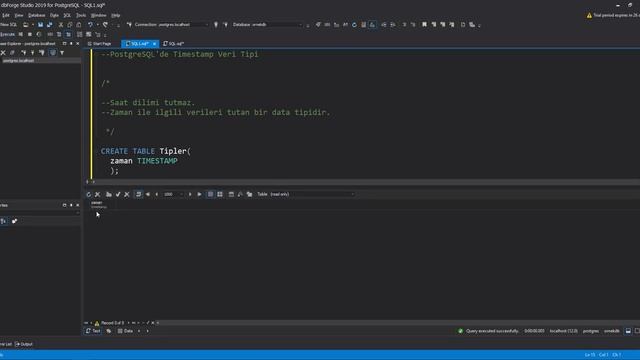
Task: Open the SQL menu
Action: click(x=67, y=16)
